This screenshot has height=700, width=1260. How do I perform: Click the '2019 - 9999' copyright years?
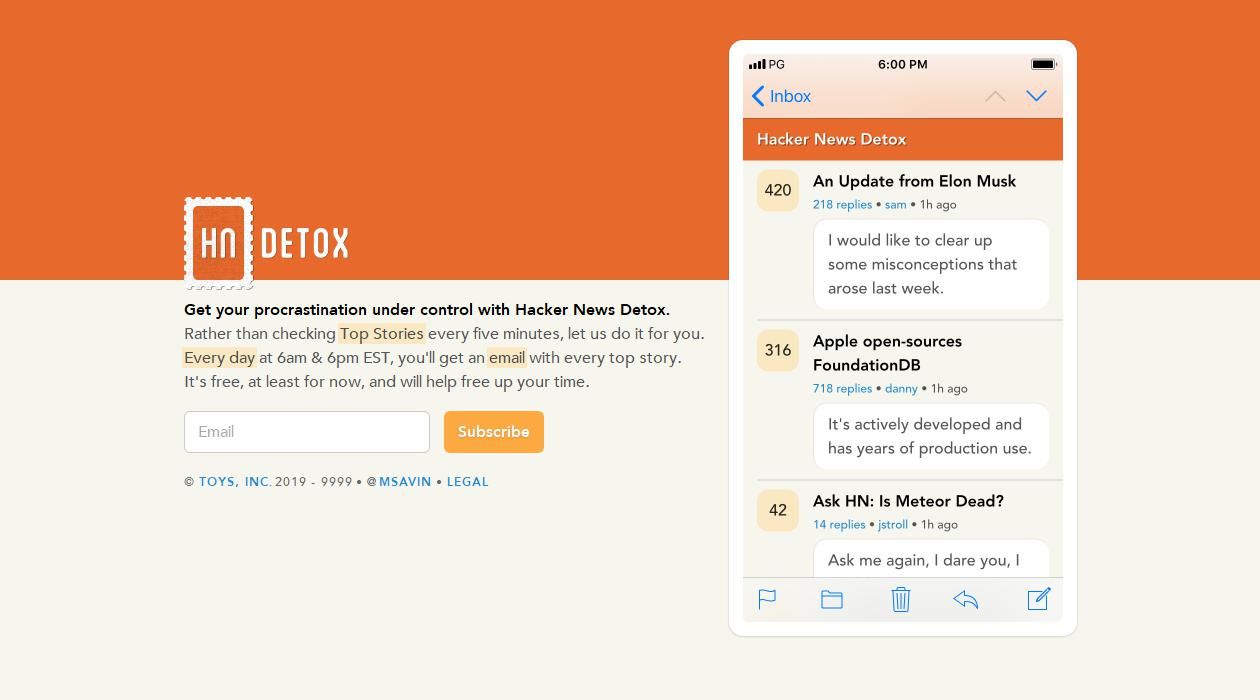pos(314,482)
